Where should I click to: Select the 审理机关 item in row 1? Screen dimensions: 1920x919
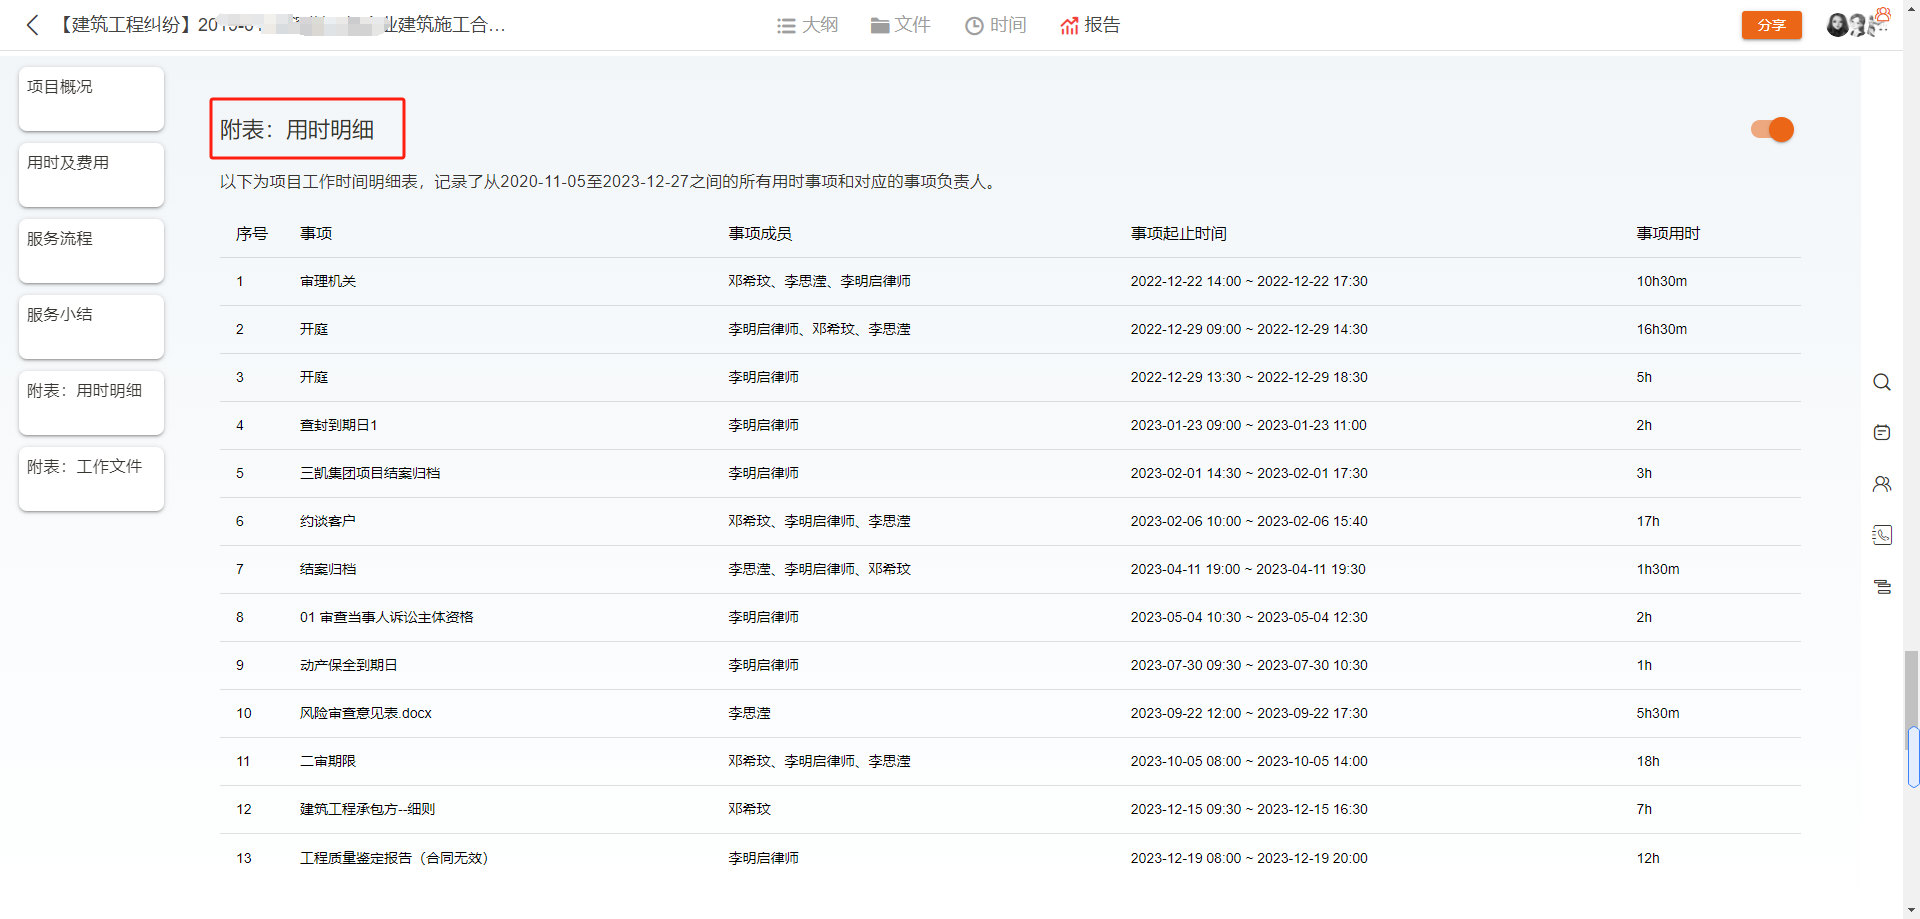328,282
